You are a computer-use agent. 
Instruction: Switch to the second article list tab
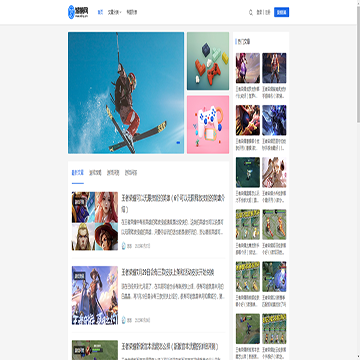[95, 173]
